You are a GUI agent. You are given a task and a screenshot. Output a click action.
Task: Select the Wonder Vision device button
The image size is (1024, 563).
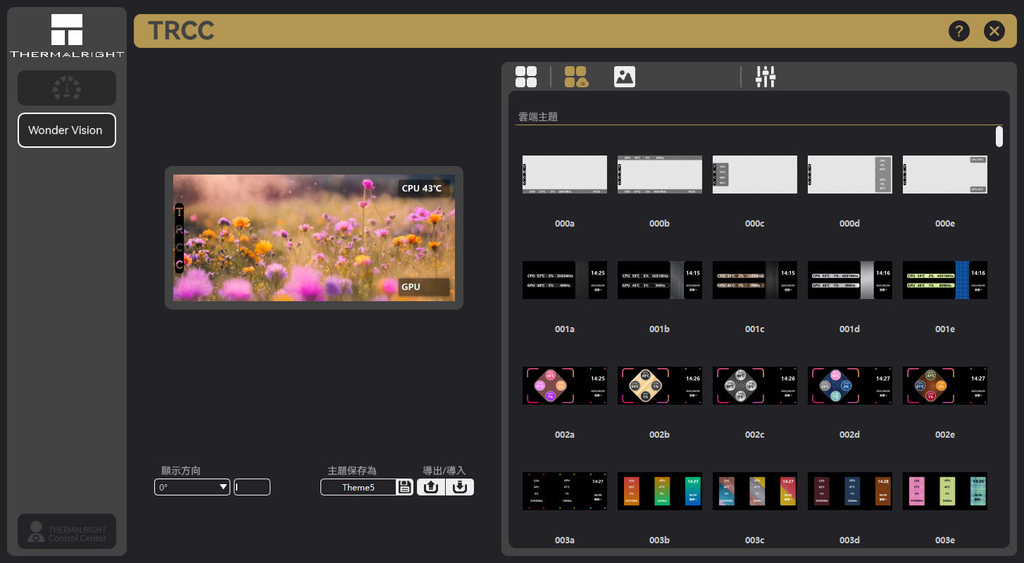(x=67, y=130)
